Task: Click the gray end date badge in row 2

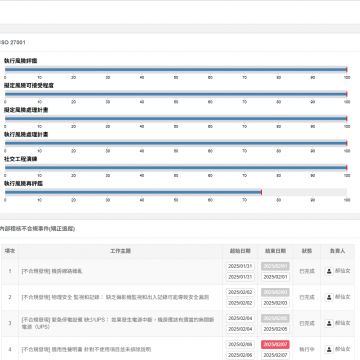Action: (275, 292)
